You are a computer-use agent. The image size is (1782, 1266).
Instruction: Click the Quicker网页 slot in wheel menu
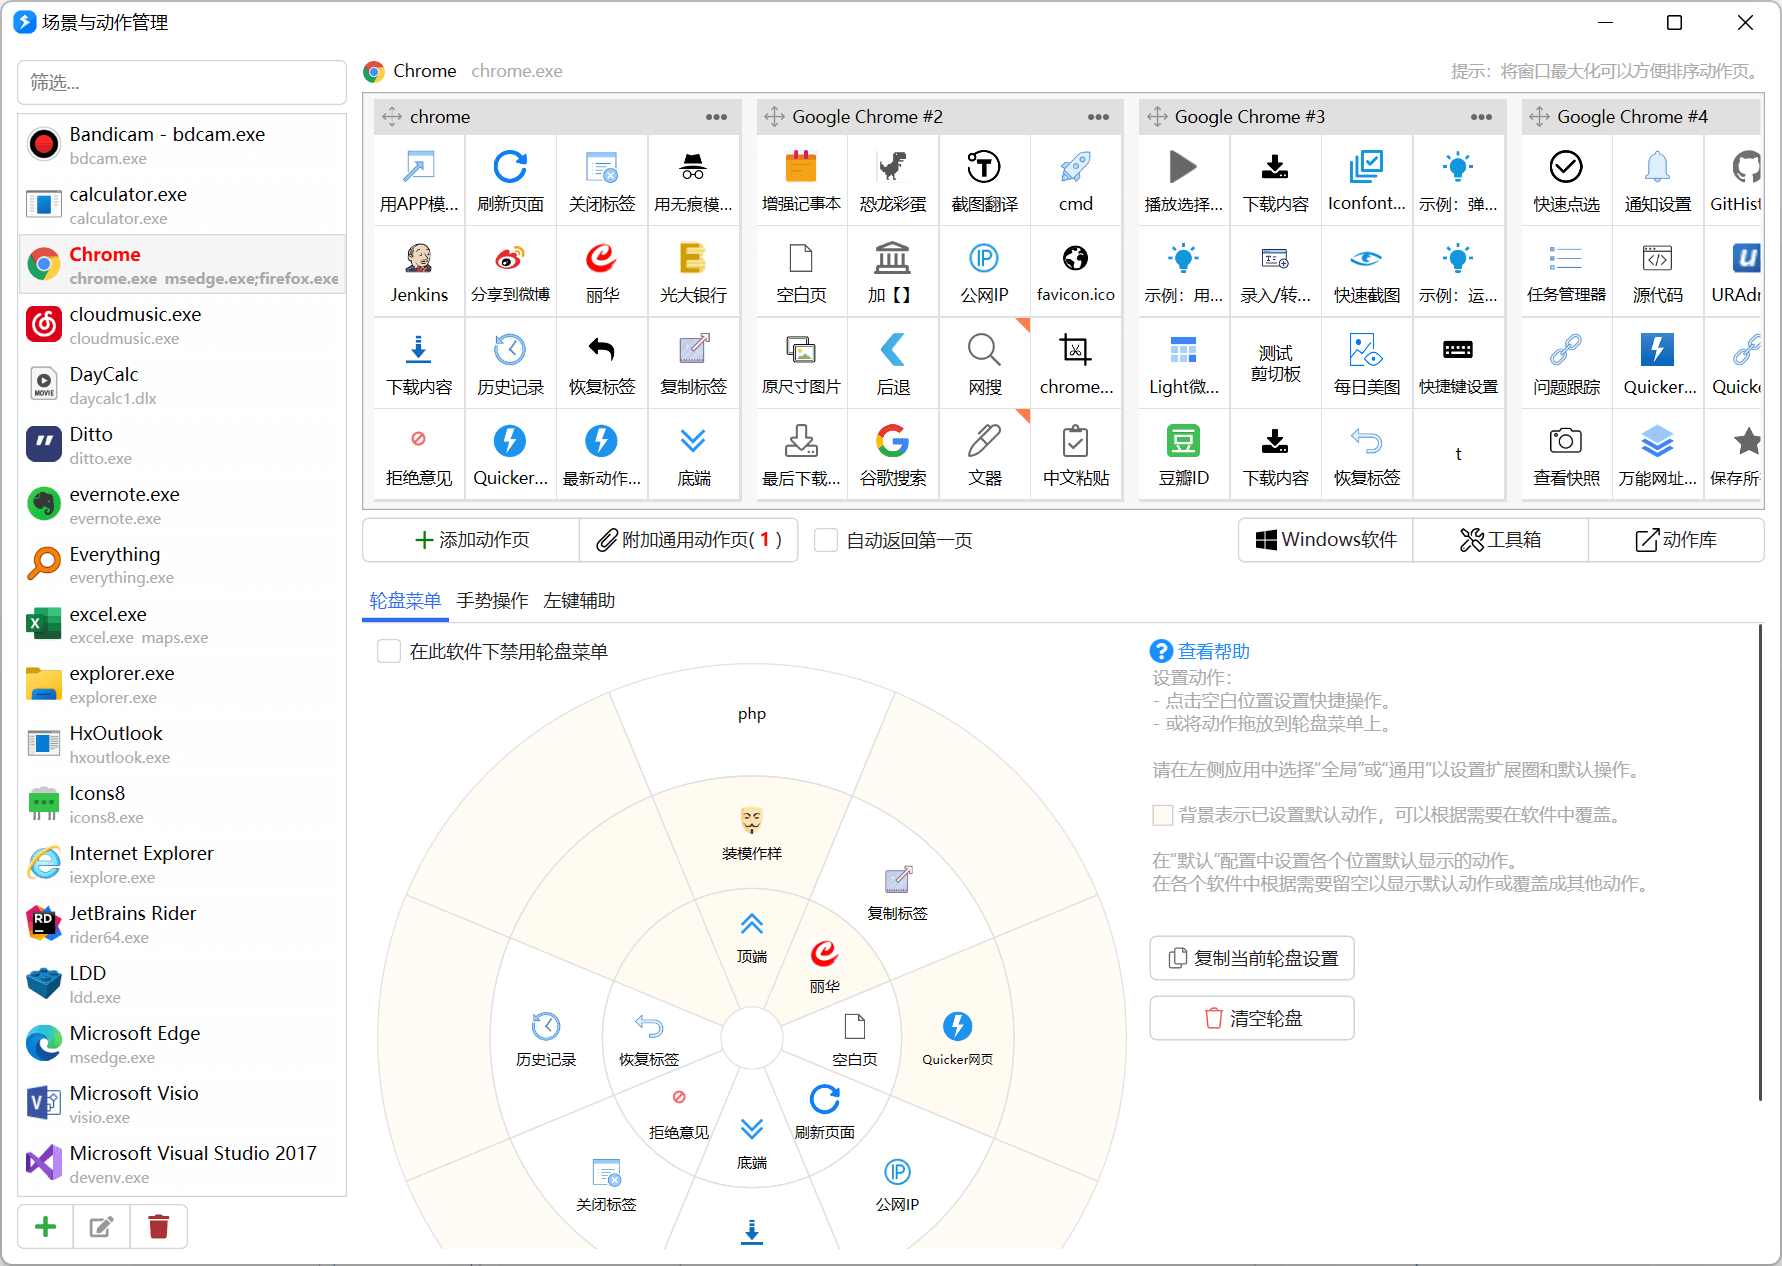957,1038
